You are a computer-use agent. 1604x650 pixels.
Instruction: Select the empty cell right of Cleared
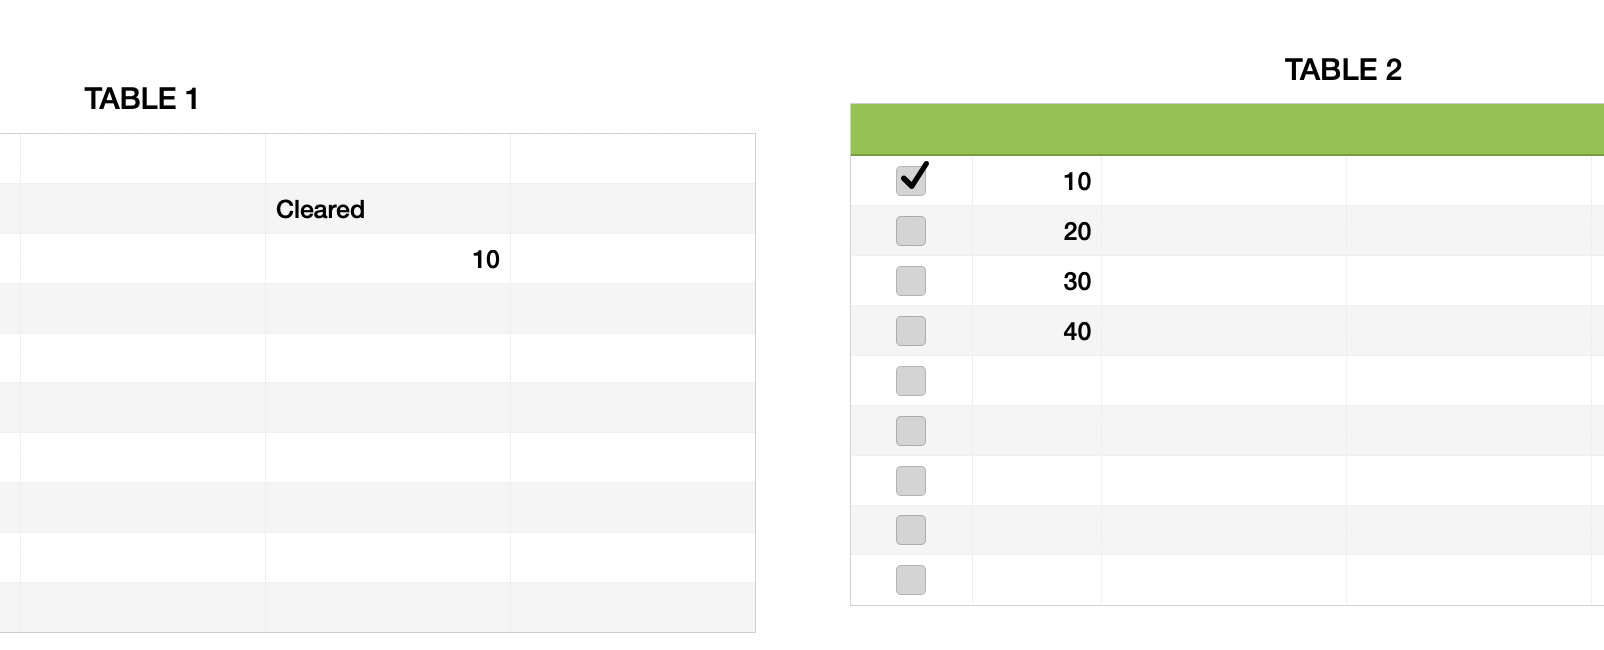(633, 209)
